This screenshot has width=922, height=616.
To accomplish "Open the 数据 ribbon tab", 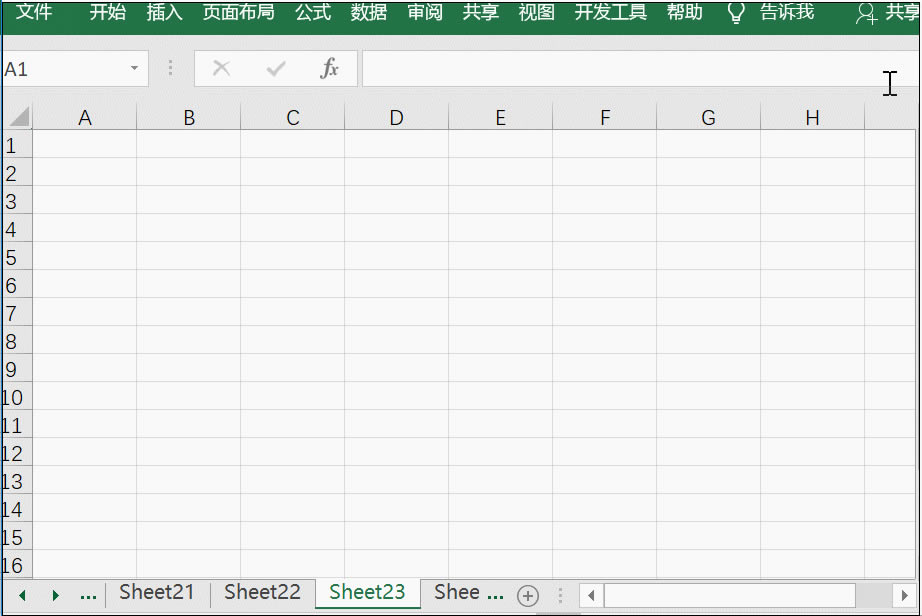I will click(368, 14).
